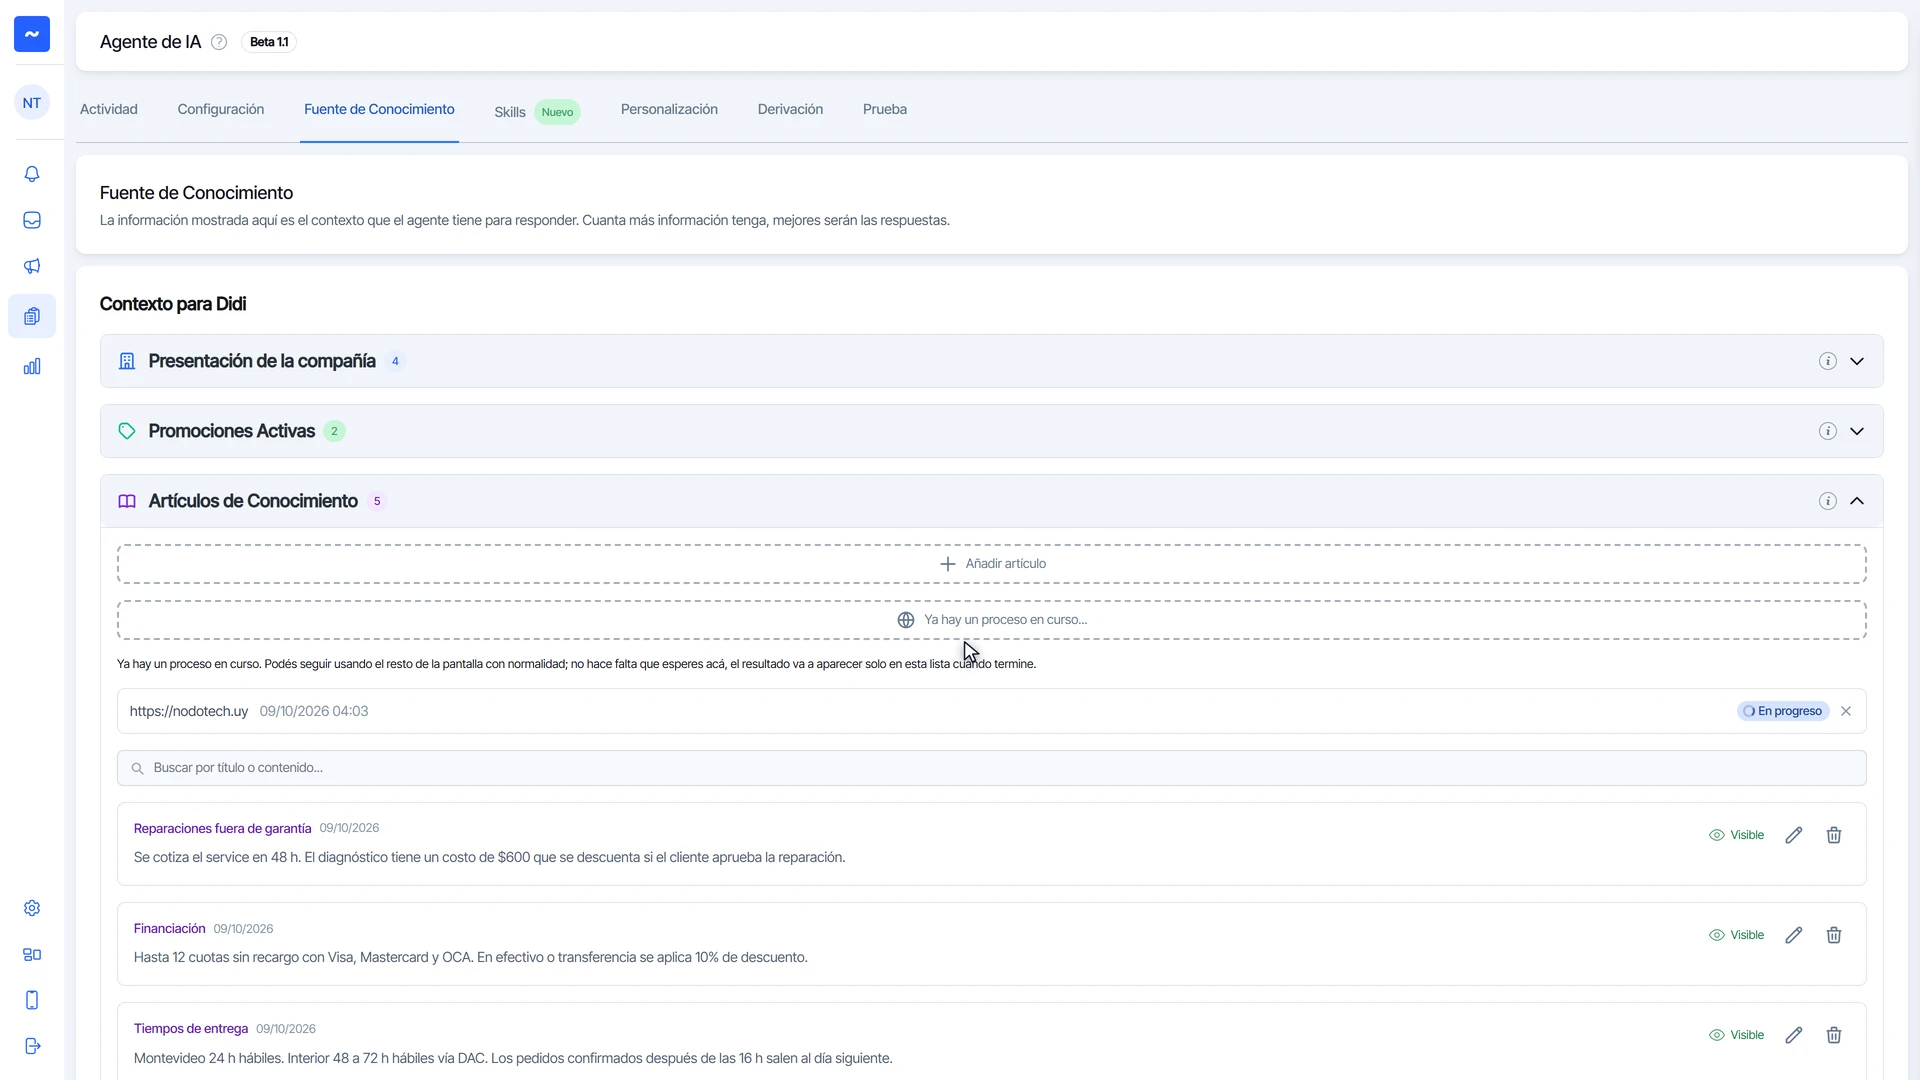The width and height of the screenshot is (1920, 1080).
Task: Collapse Artículos de Conocimiento section
Action: pyautogui.click(x=1857, y=501)
